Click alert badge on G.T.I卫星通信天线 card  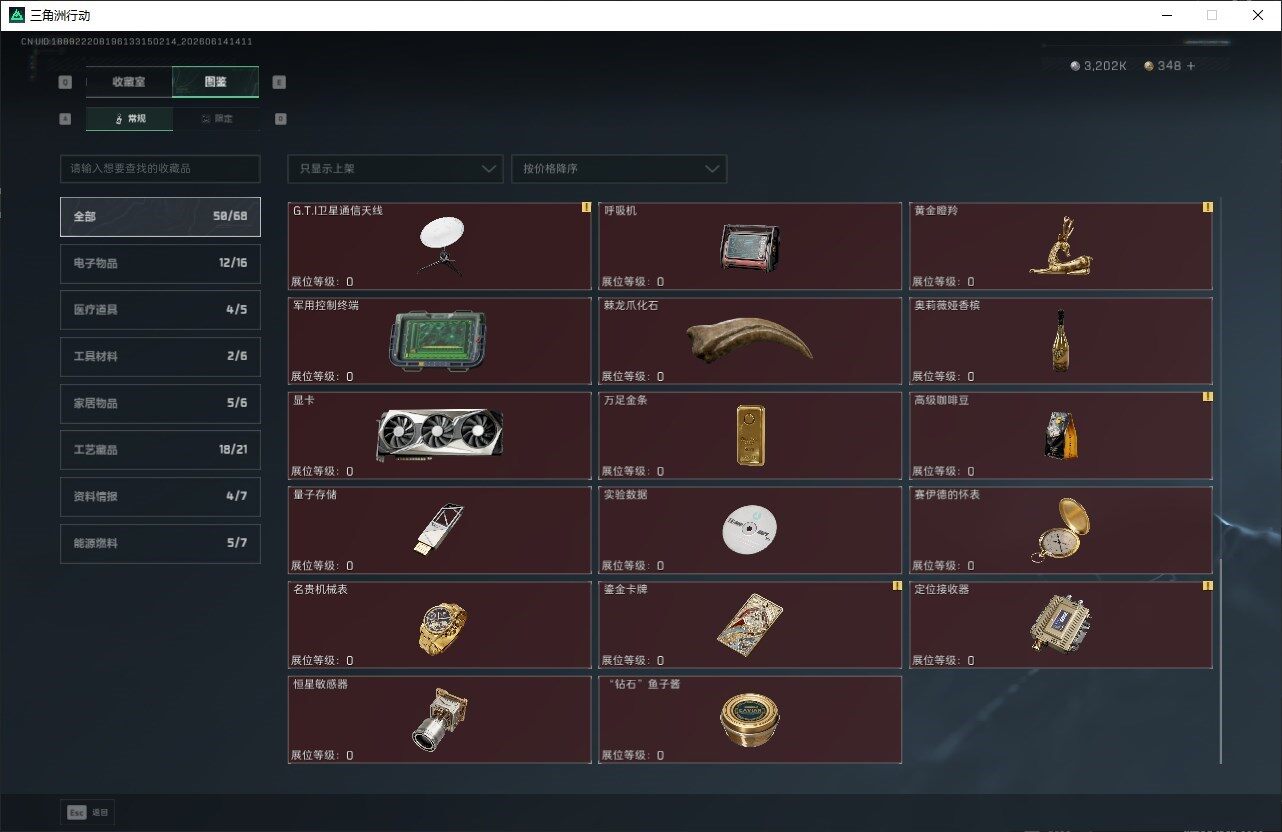click(586, 208)
